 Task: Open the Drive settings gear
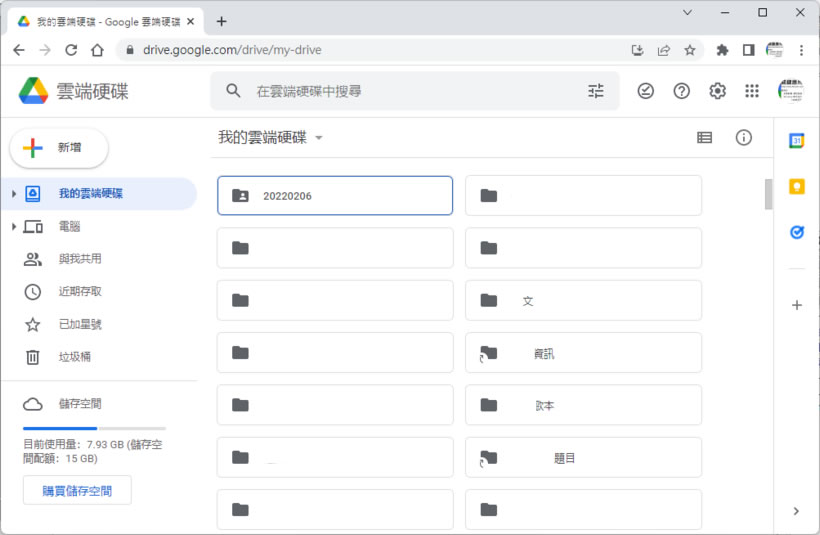pyautogui.click(x=717, y=91)
